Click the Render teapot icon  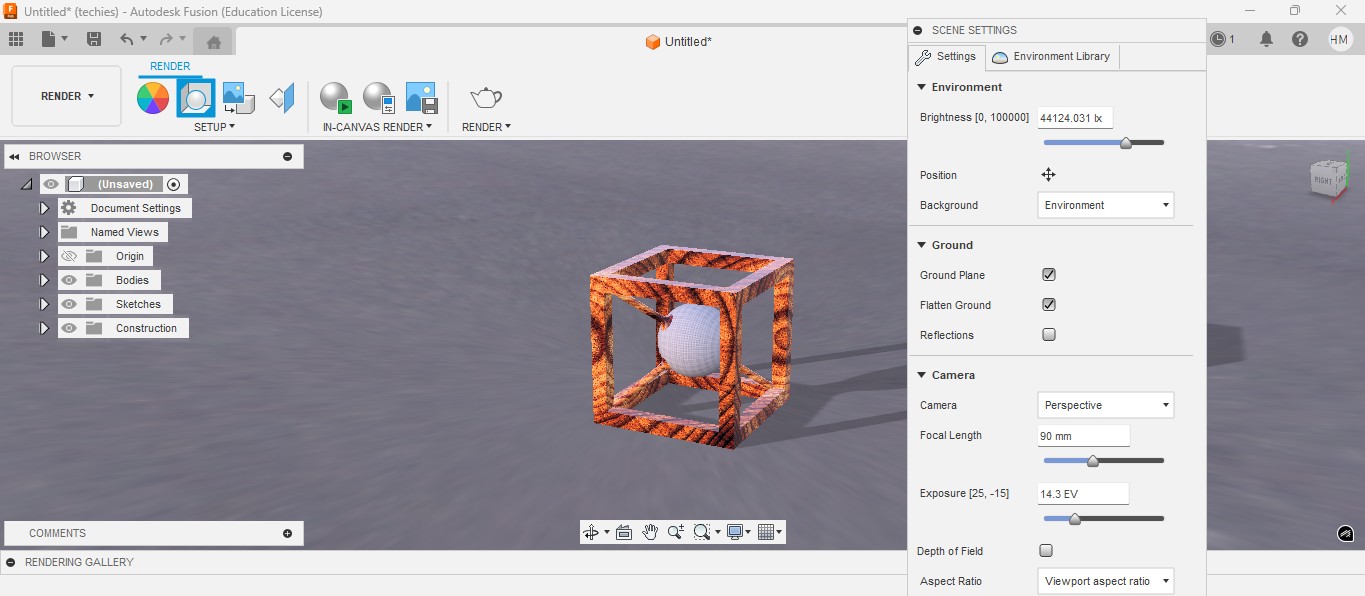click(x=486, y=97)
